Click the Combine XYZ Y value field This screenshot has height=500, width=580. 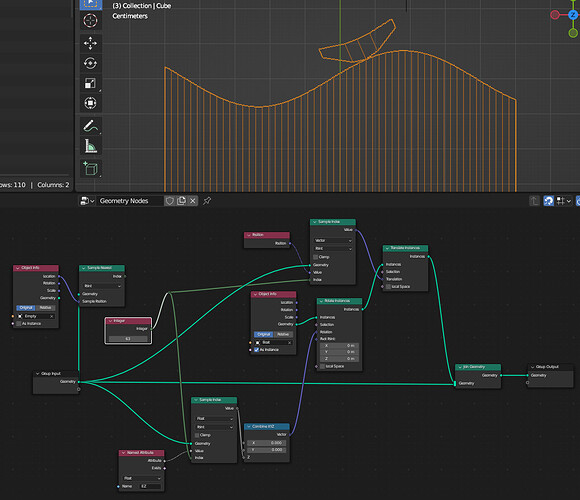267,450
